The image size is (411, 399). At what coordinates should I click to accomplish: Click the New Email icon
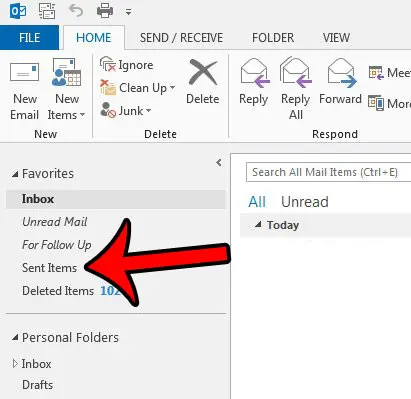pyautogui.click(x=24, y=72)
